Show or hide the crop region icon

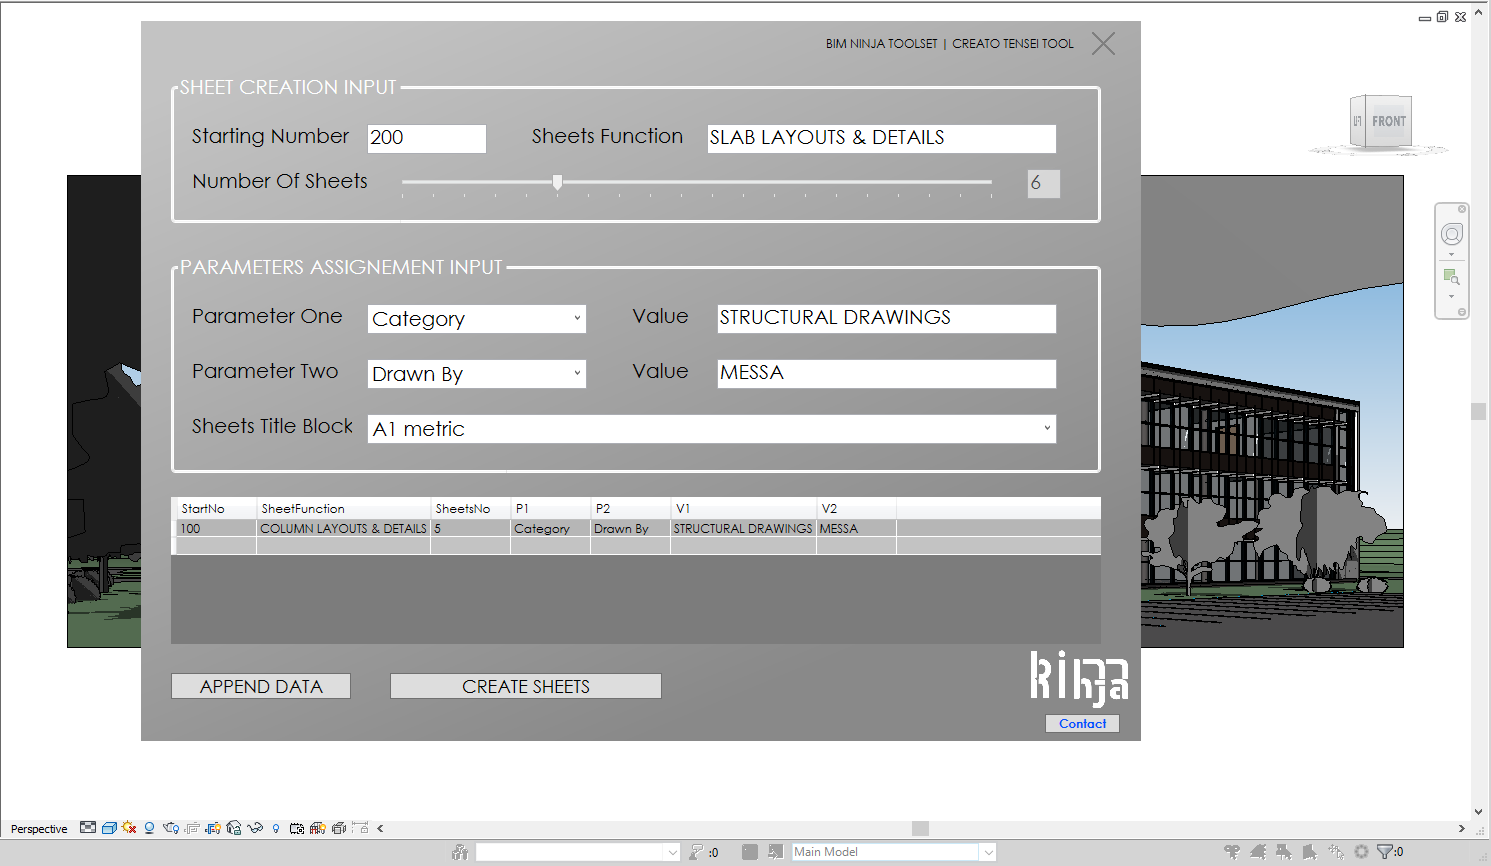213,828
